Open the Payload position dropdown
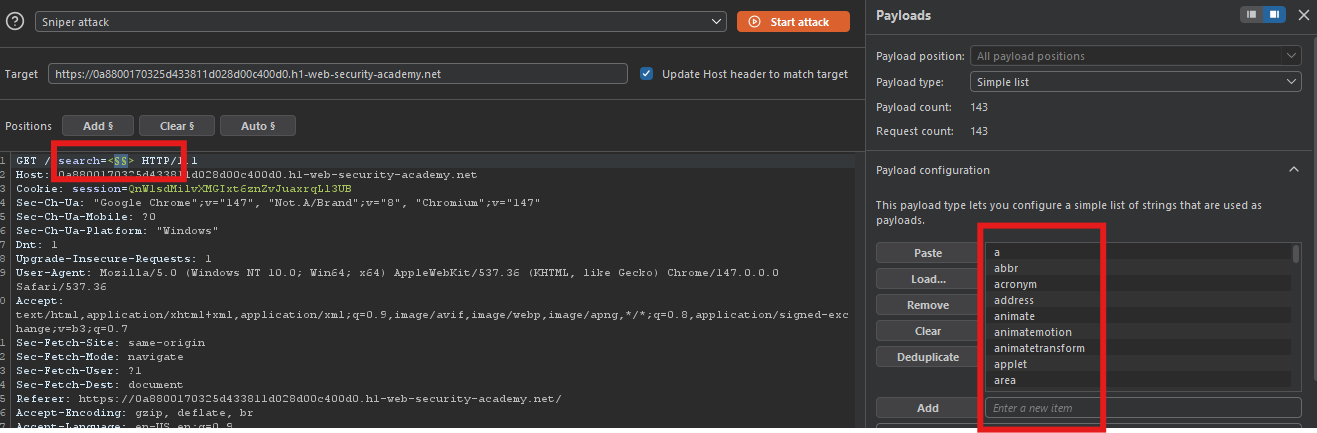This screenshot has width=1317, height=433. coord(1135,56)
